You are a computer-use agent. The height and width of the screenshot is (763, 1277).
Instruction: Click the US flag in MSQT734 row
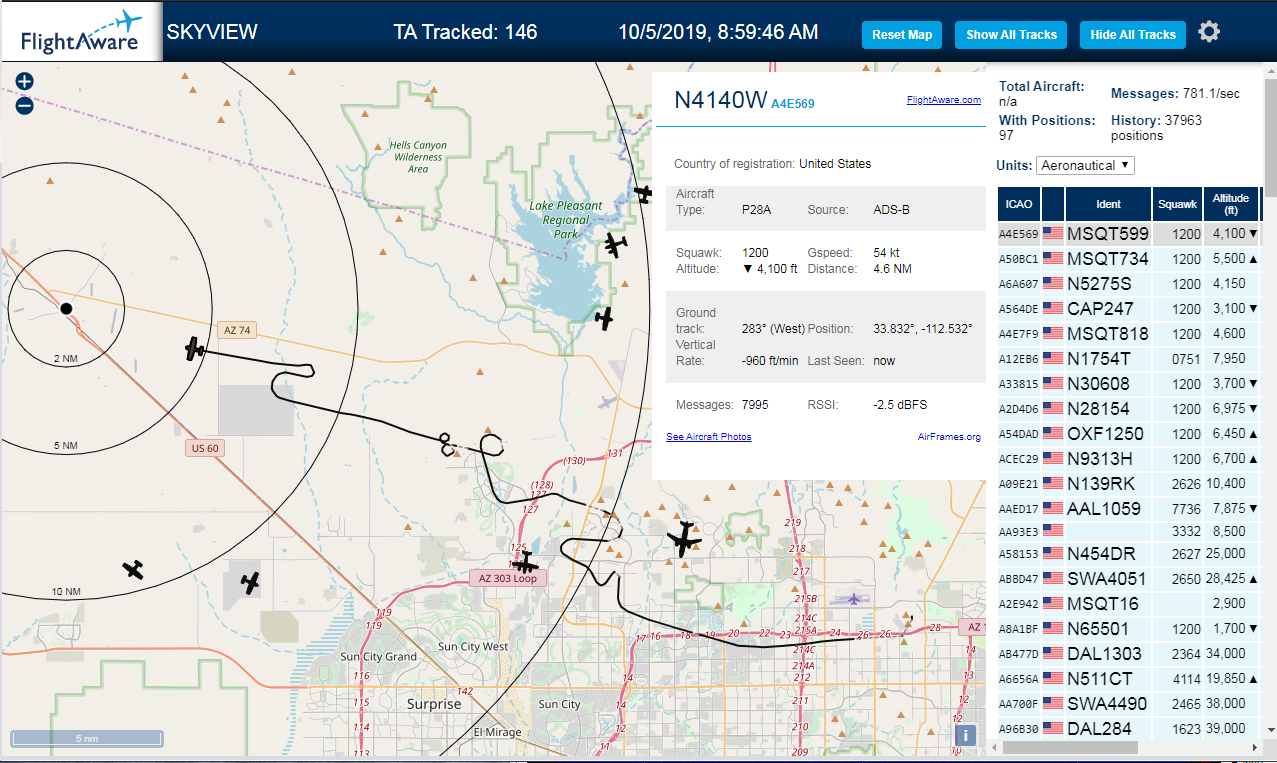pyautogui.click(x=1053, y=259)
